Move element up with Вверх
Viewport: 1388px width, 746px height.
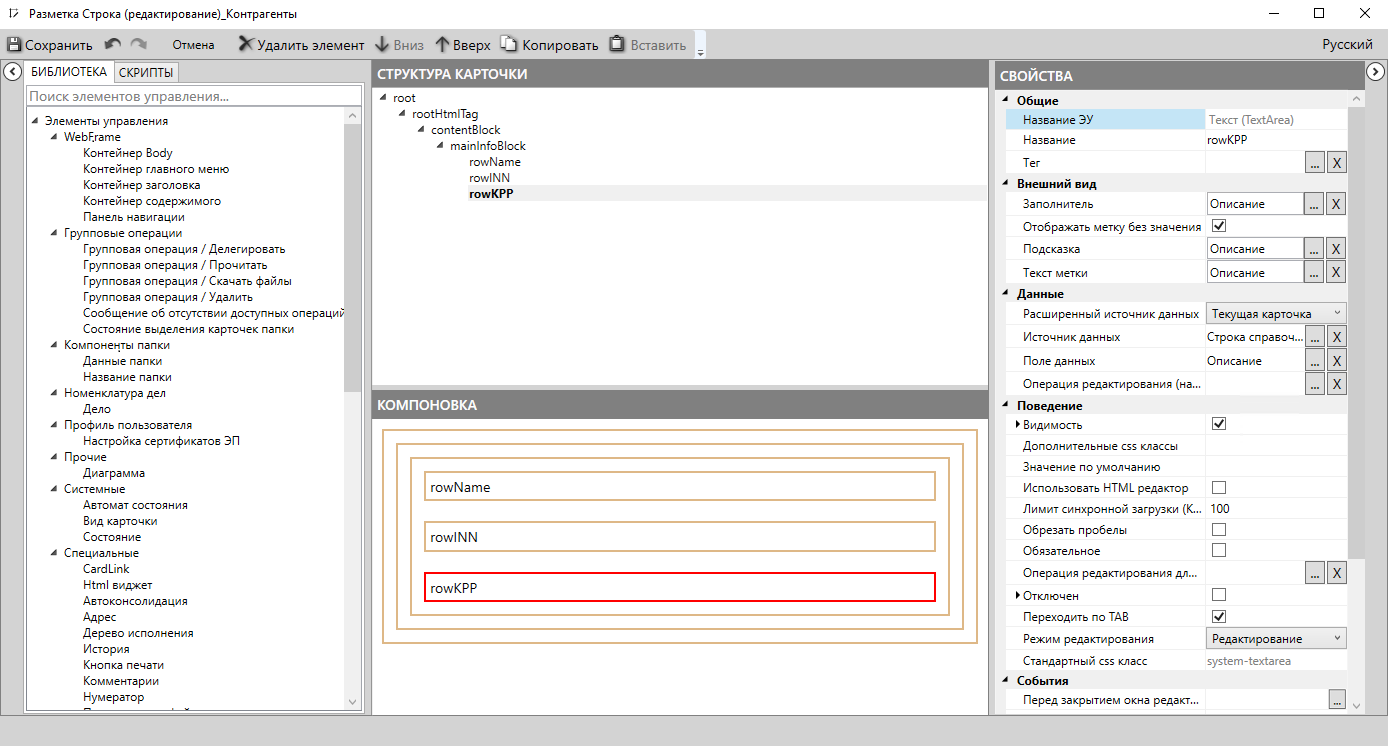(x=463, y=45)
